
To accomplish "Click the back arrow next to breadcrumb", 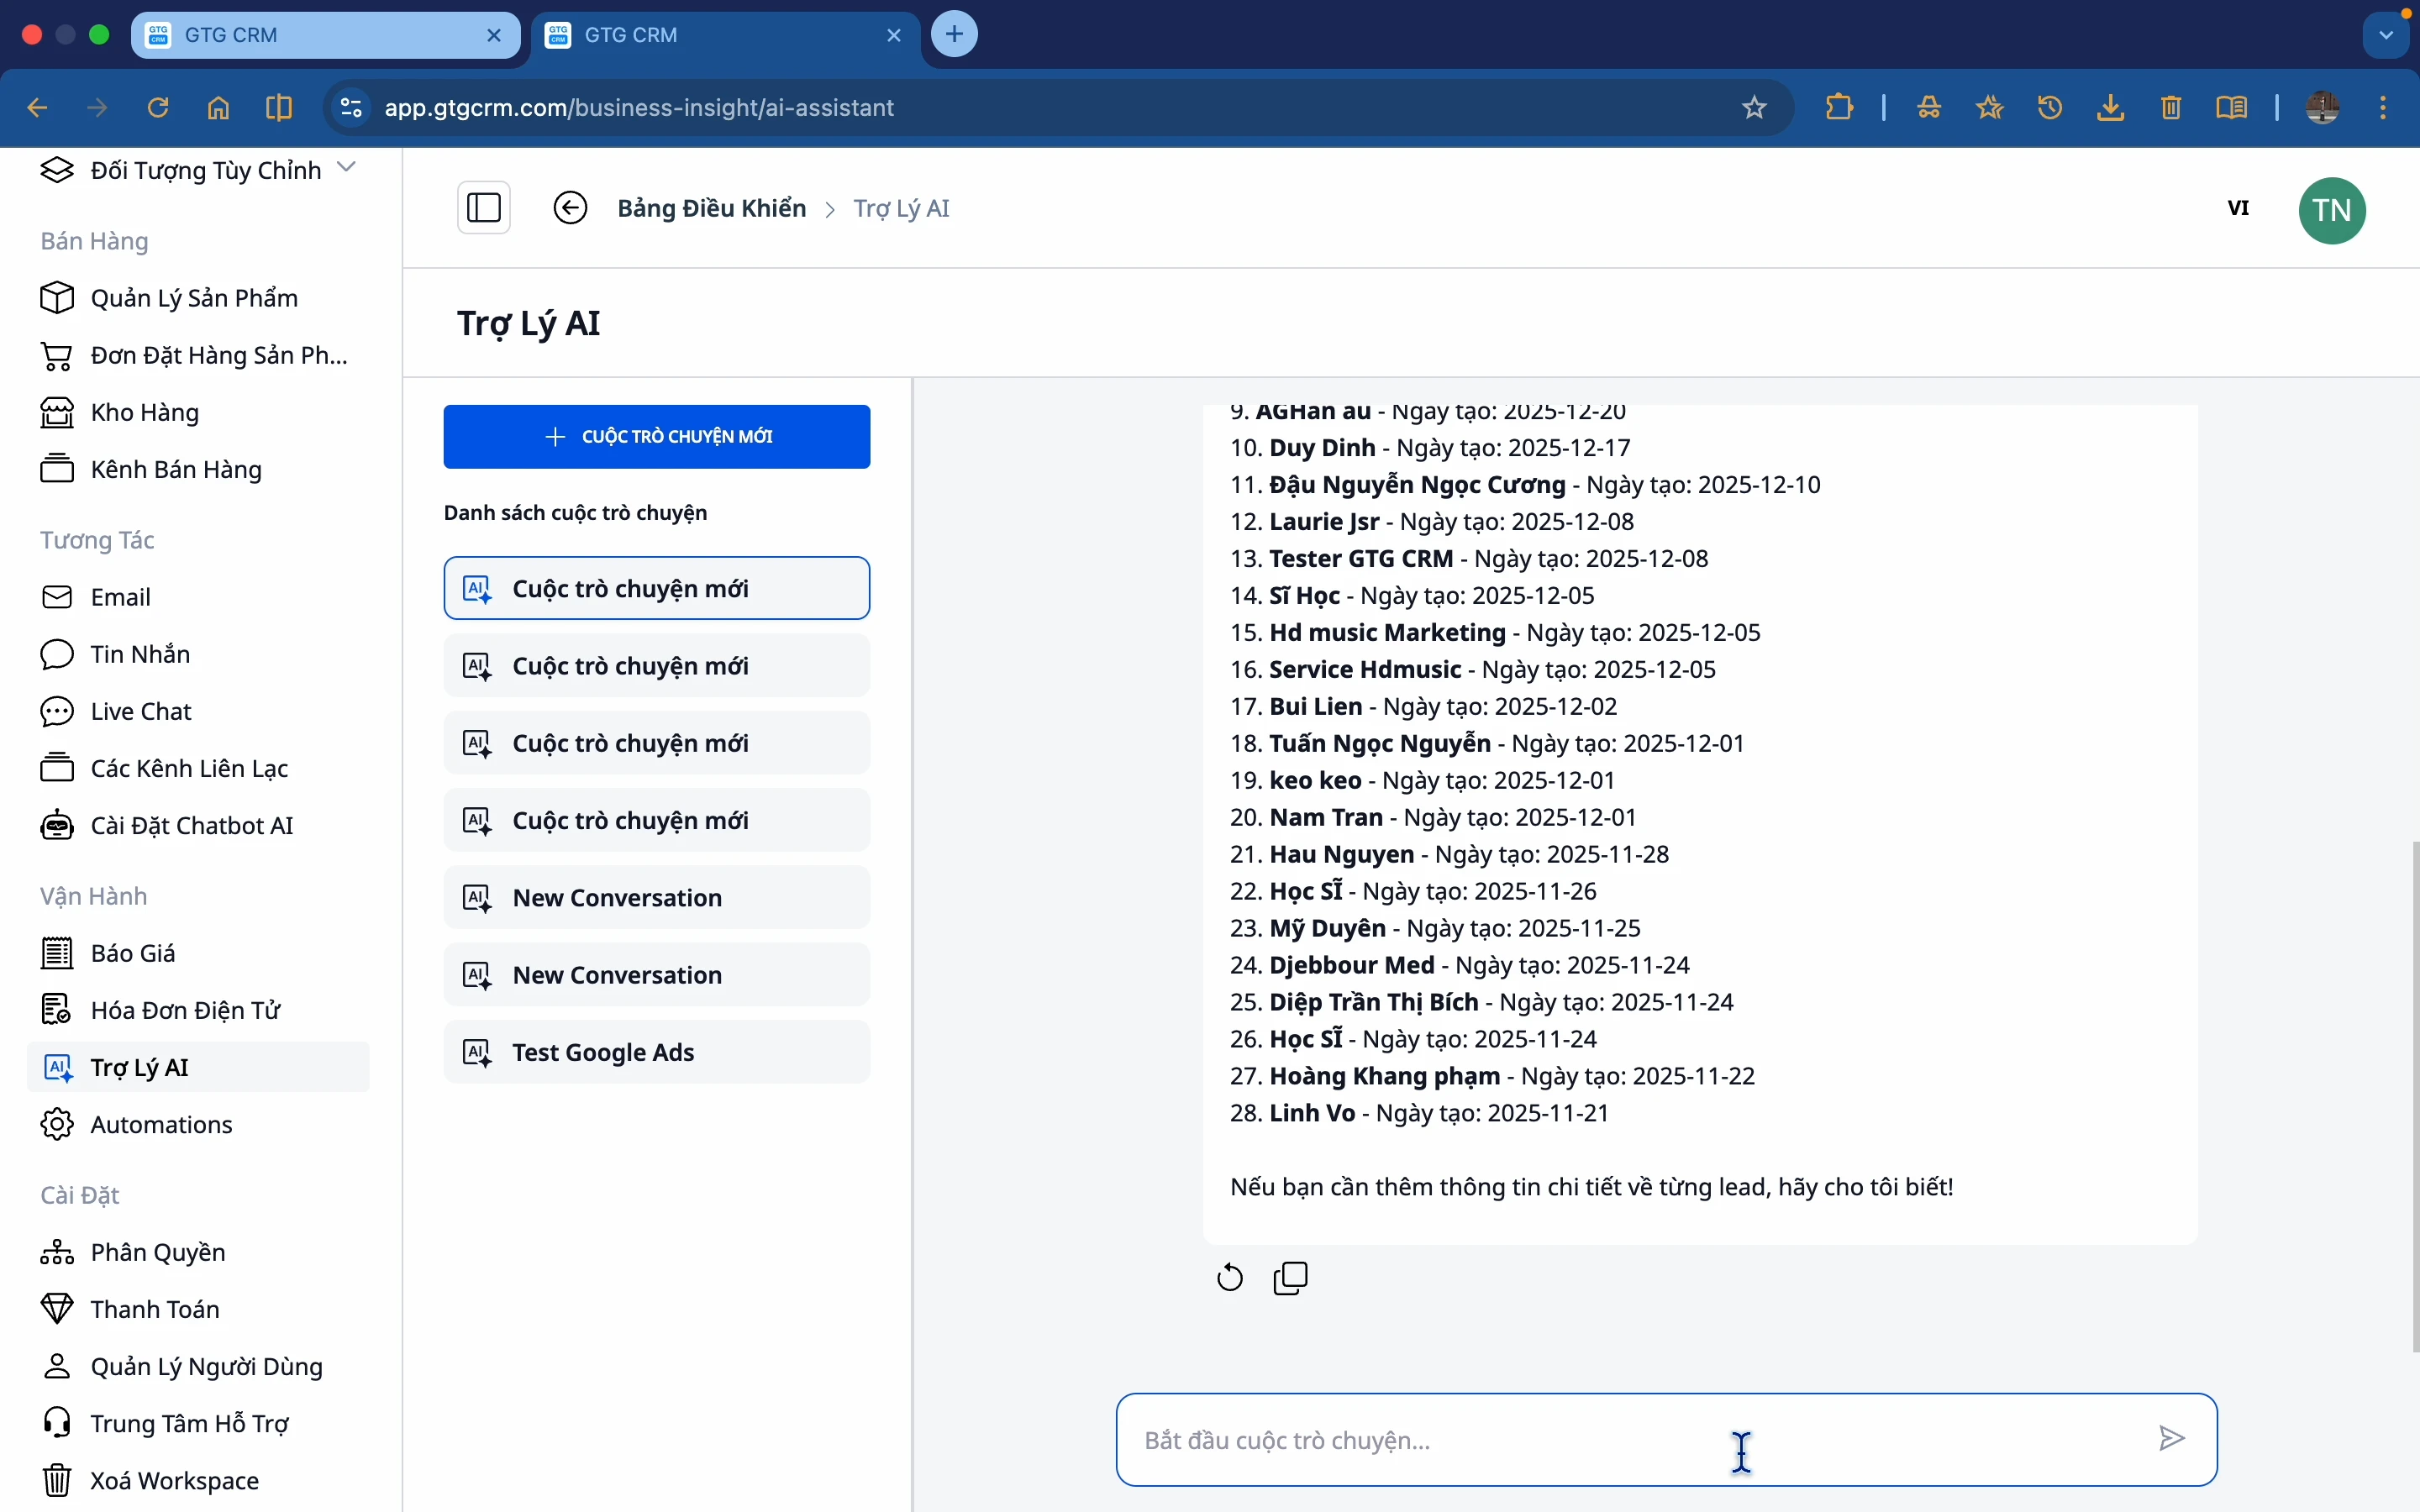I will (x=569, y=208).
